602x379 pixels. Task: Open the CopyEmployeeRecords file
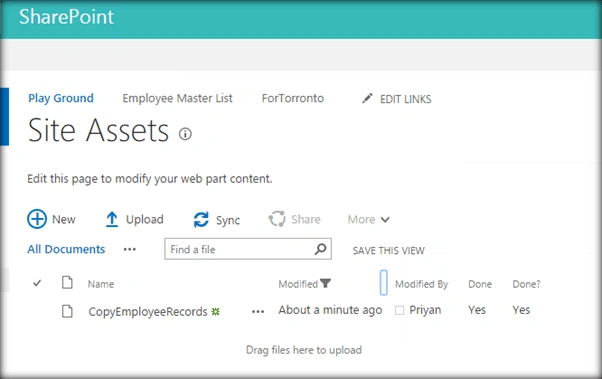tap(148, 311)
